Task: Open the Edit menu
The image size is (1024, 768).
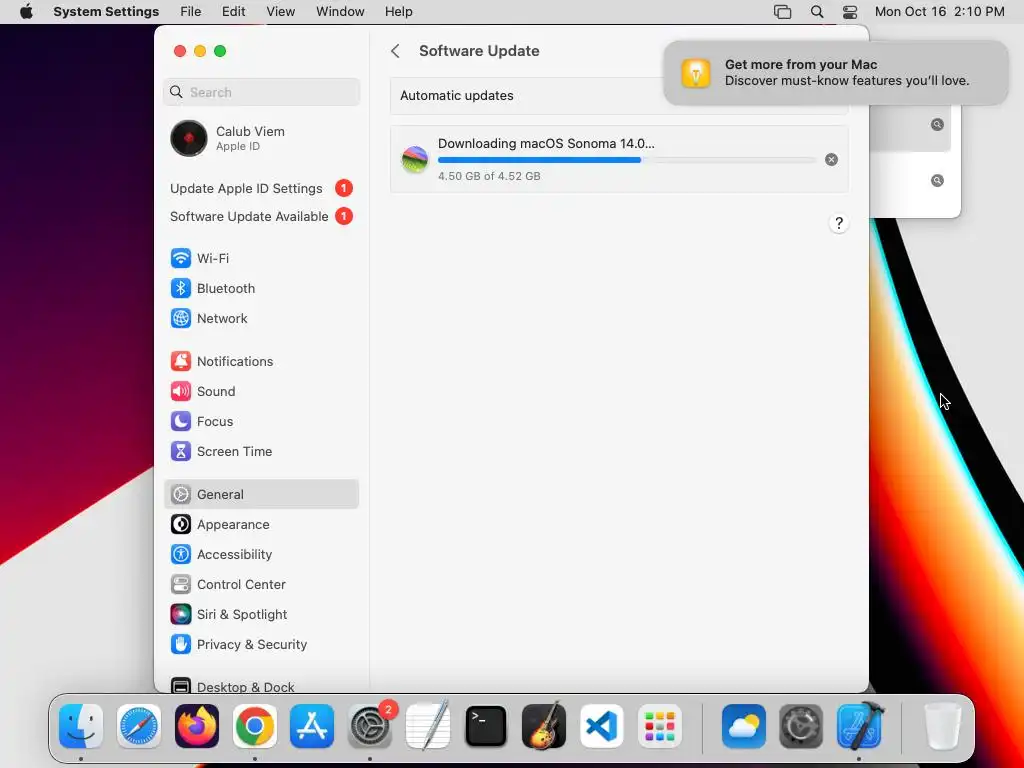Action: click(x=233, y=12)
